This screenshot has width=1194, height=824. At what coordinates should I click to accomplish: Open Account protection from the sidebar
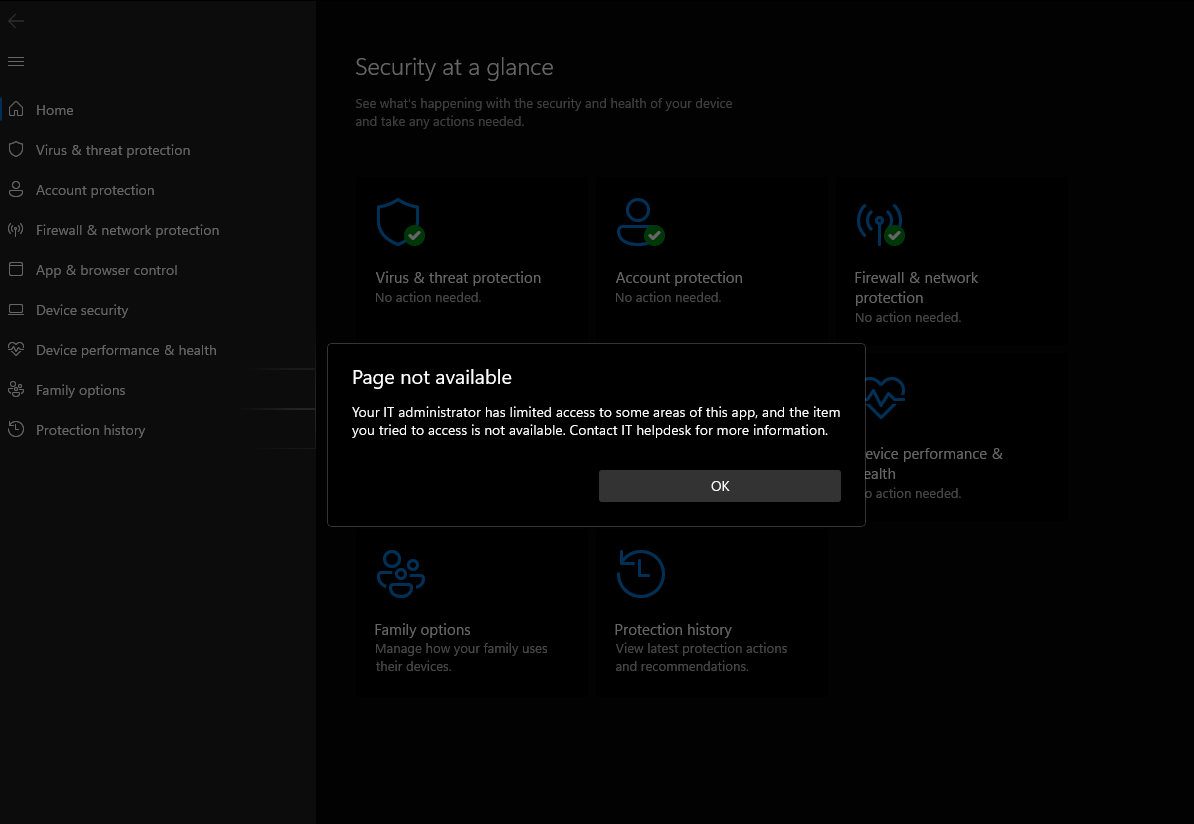pos(158,190)
